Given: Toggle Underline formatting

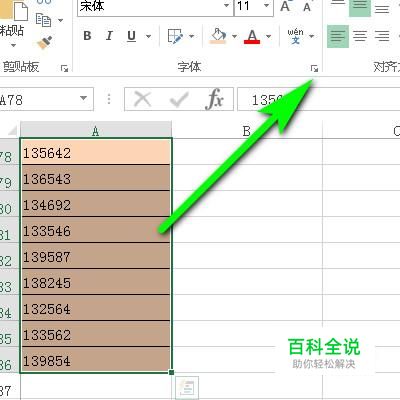Looking at the screenshot, I should click(x=131, y=36).
